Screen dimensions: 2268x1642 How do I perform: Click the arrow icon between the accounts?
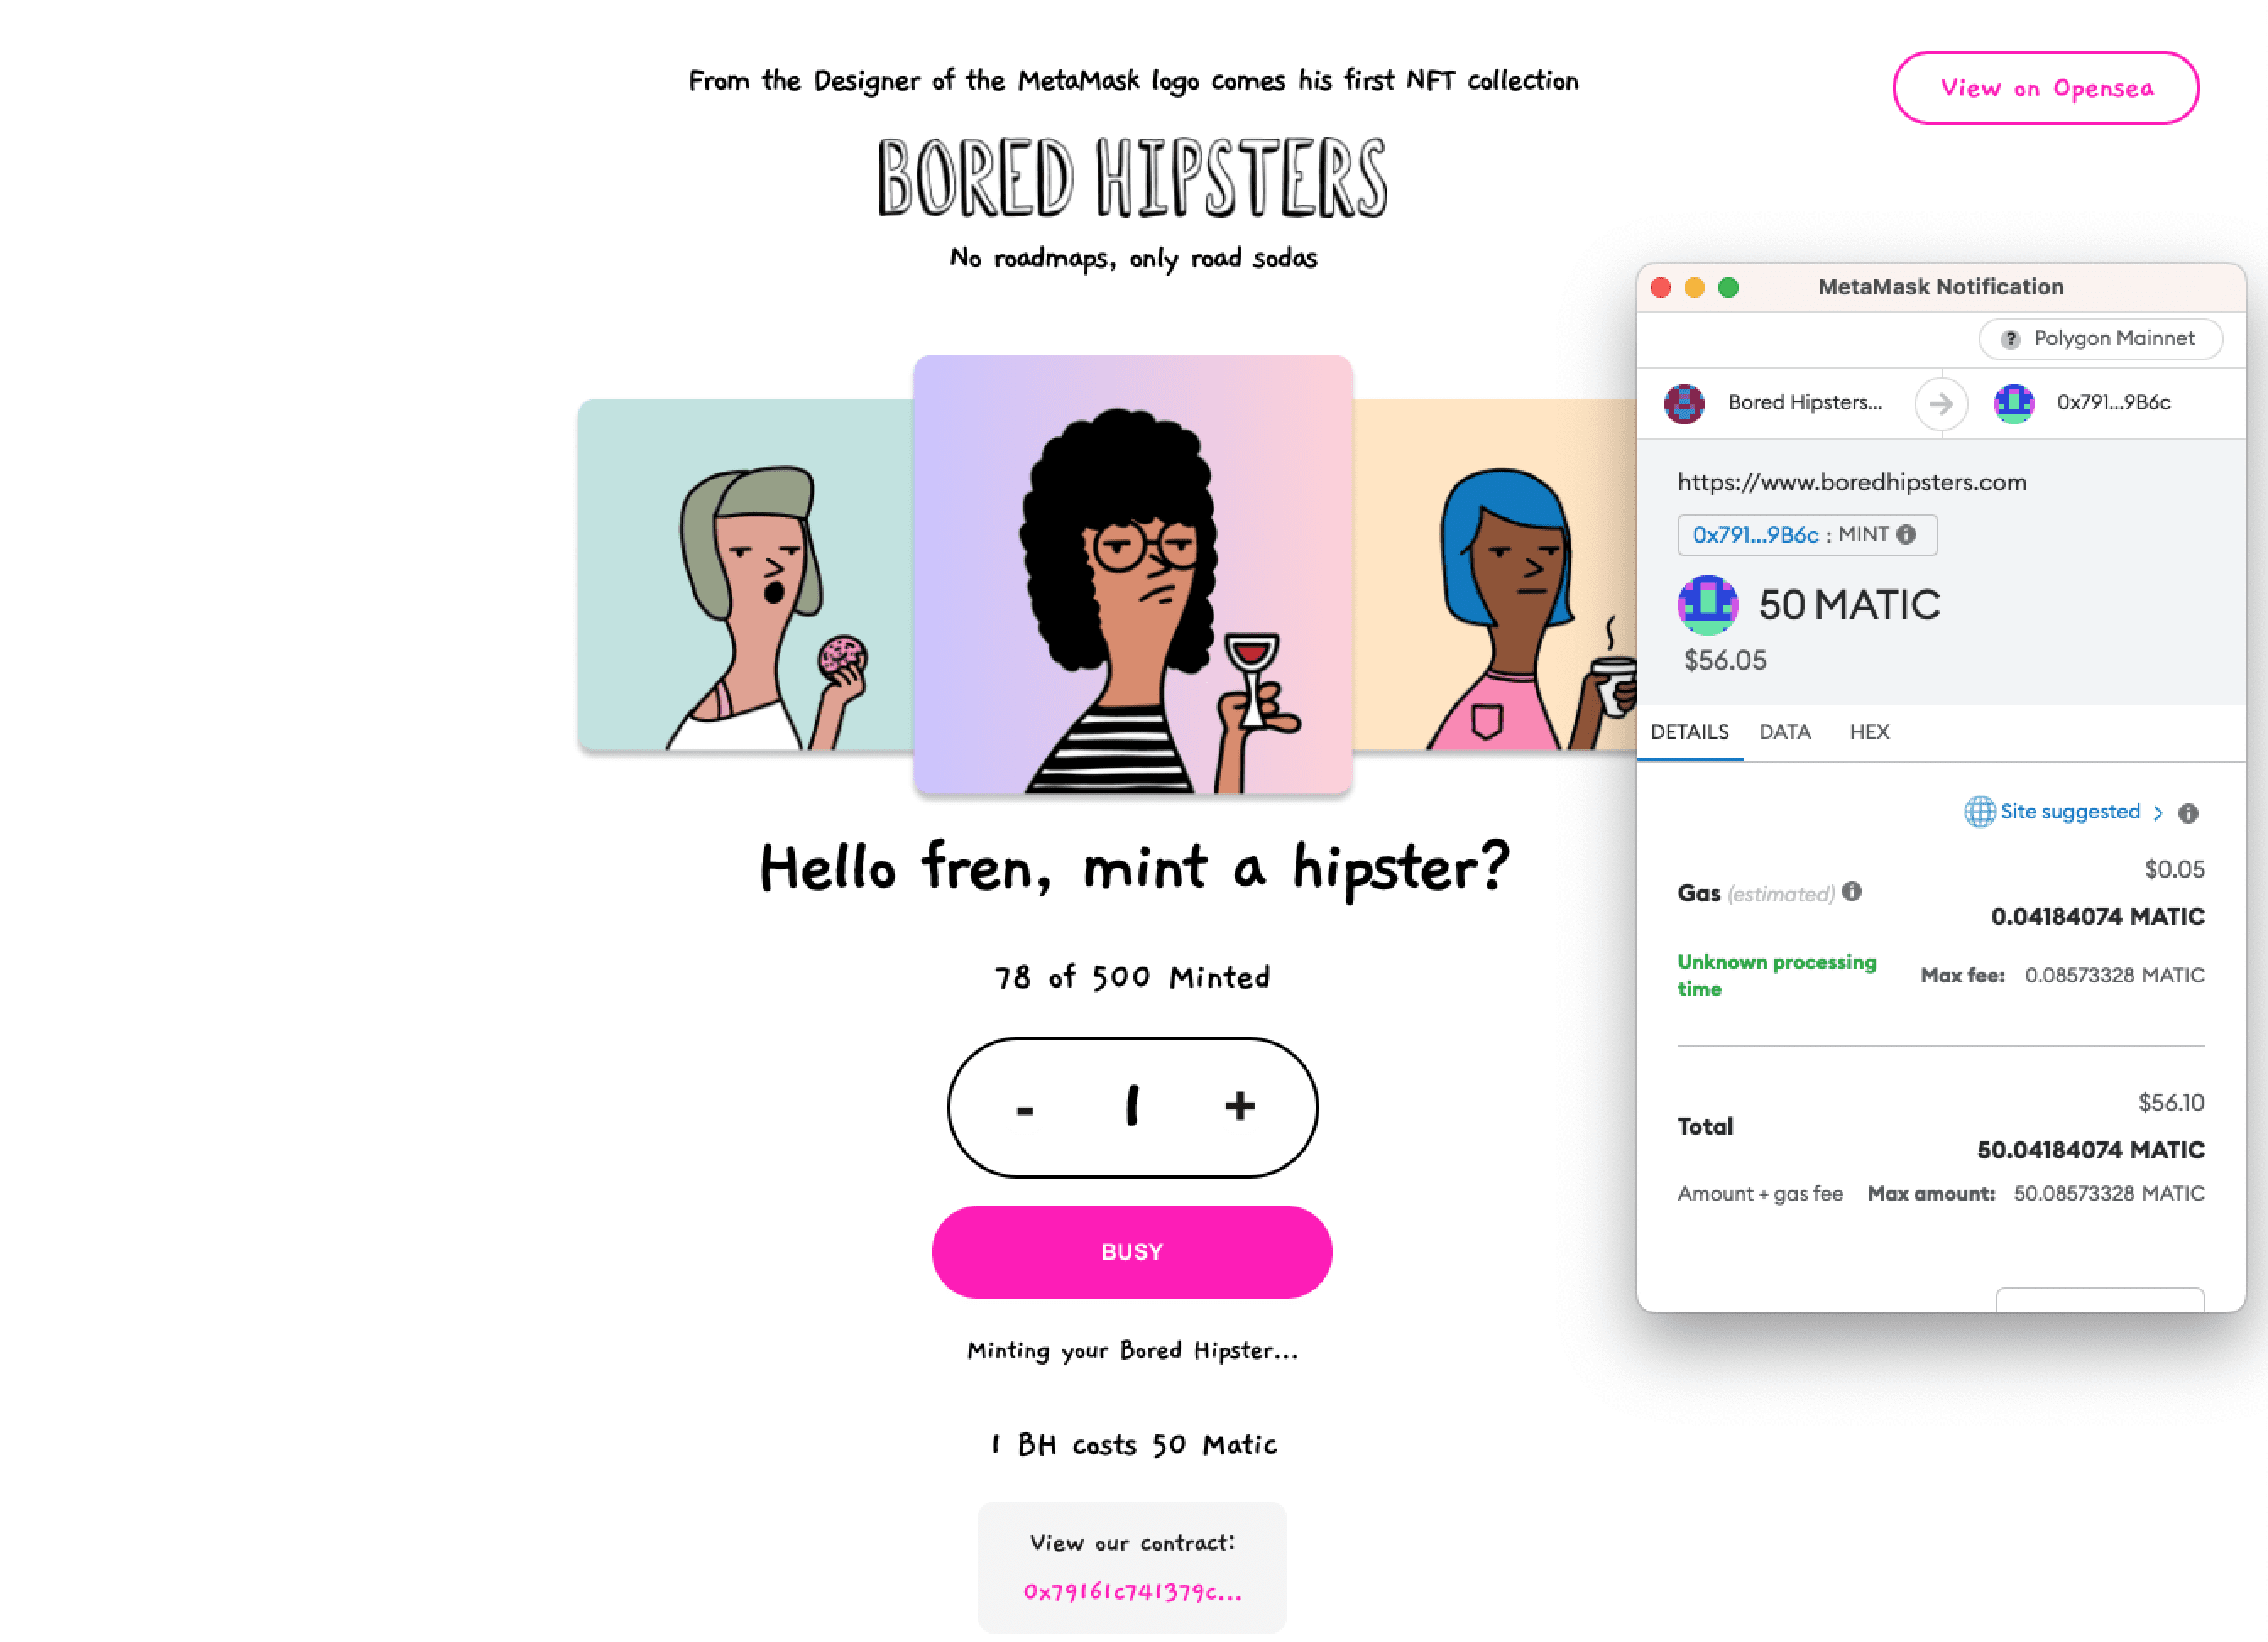pyautogui.click(x=1941, y=403)
